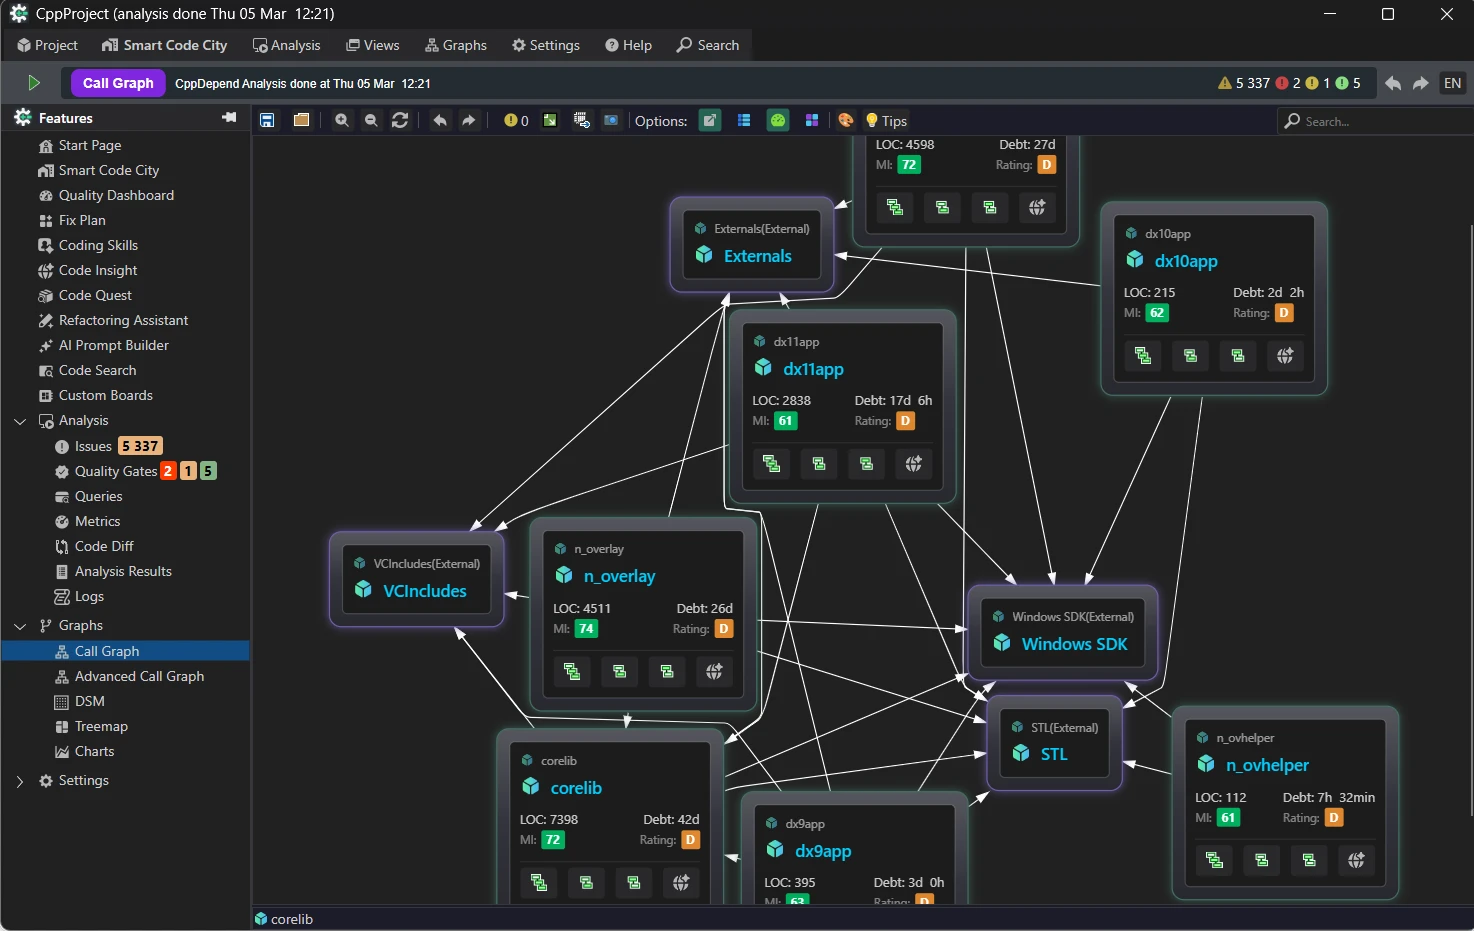Click the undo arrow in graph toolbar

coord(440,120)
